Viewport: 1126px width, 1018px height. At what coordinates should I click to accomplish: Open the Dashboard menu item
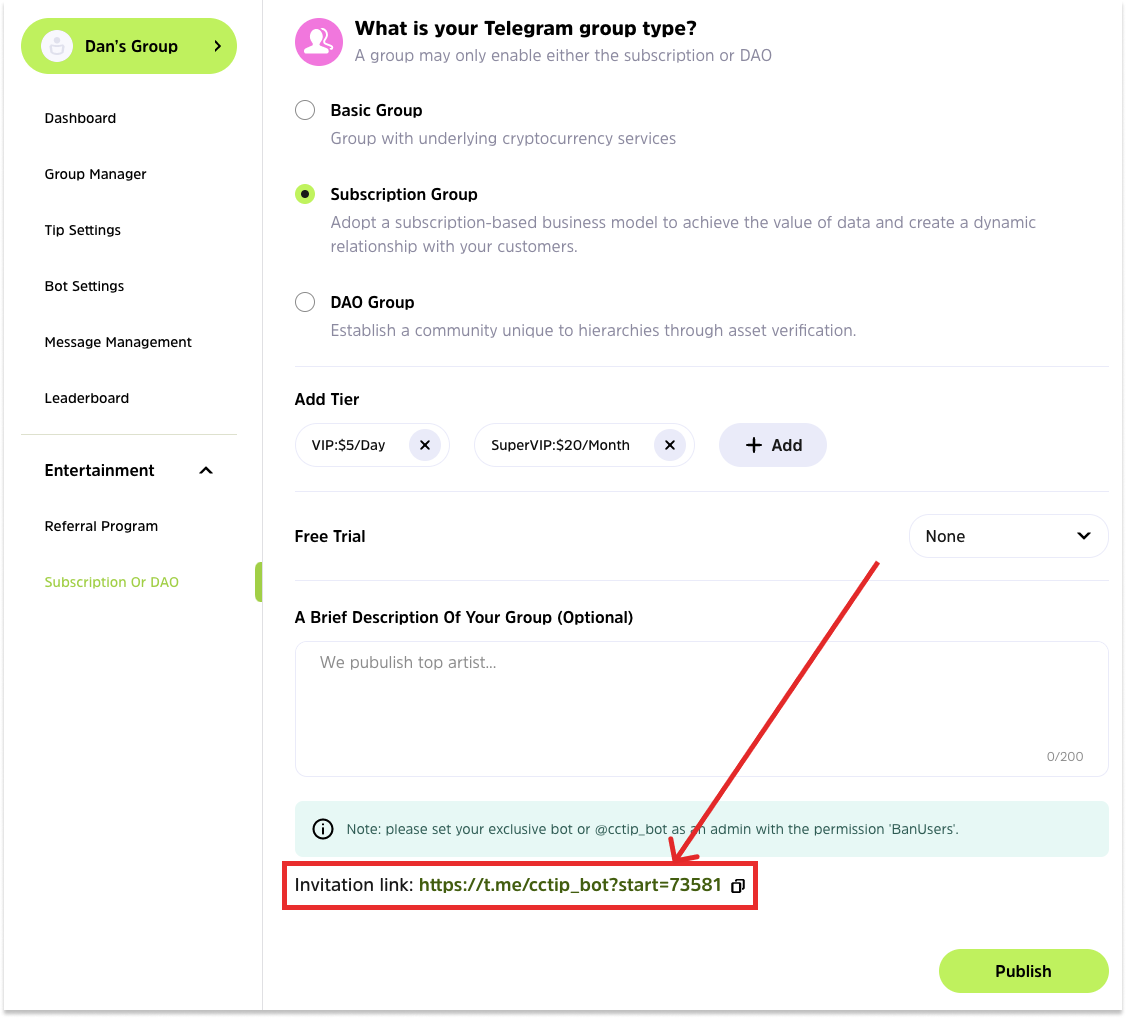click(x=80, y=118)
